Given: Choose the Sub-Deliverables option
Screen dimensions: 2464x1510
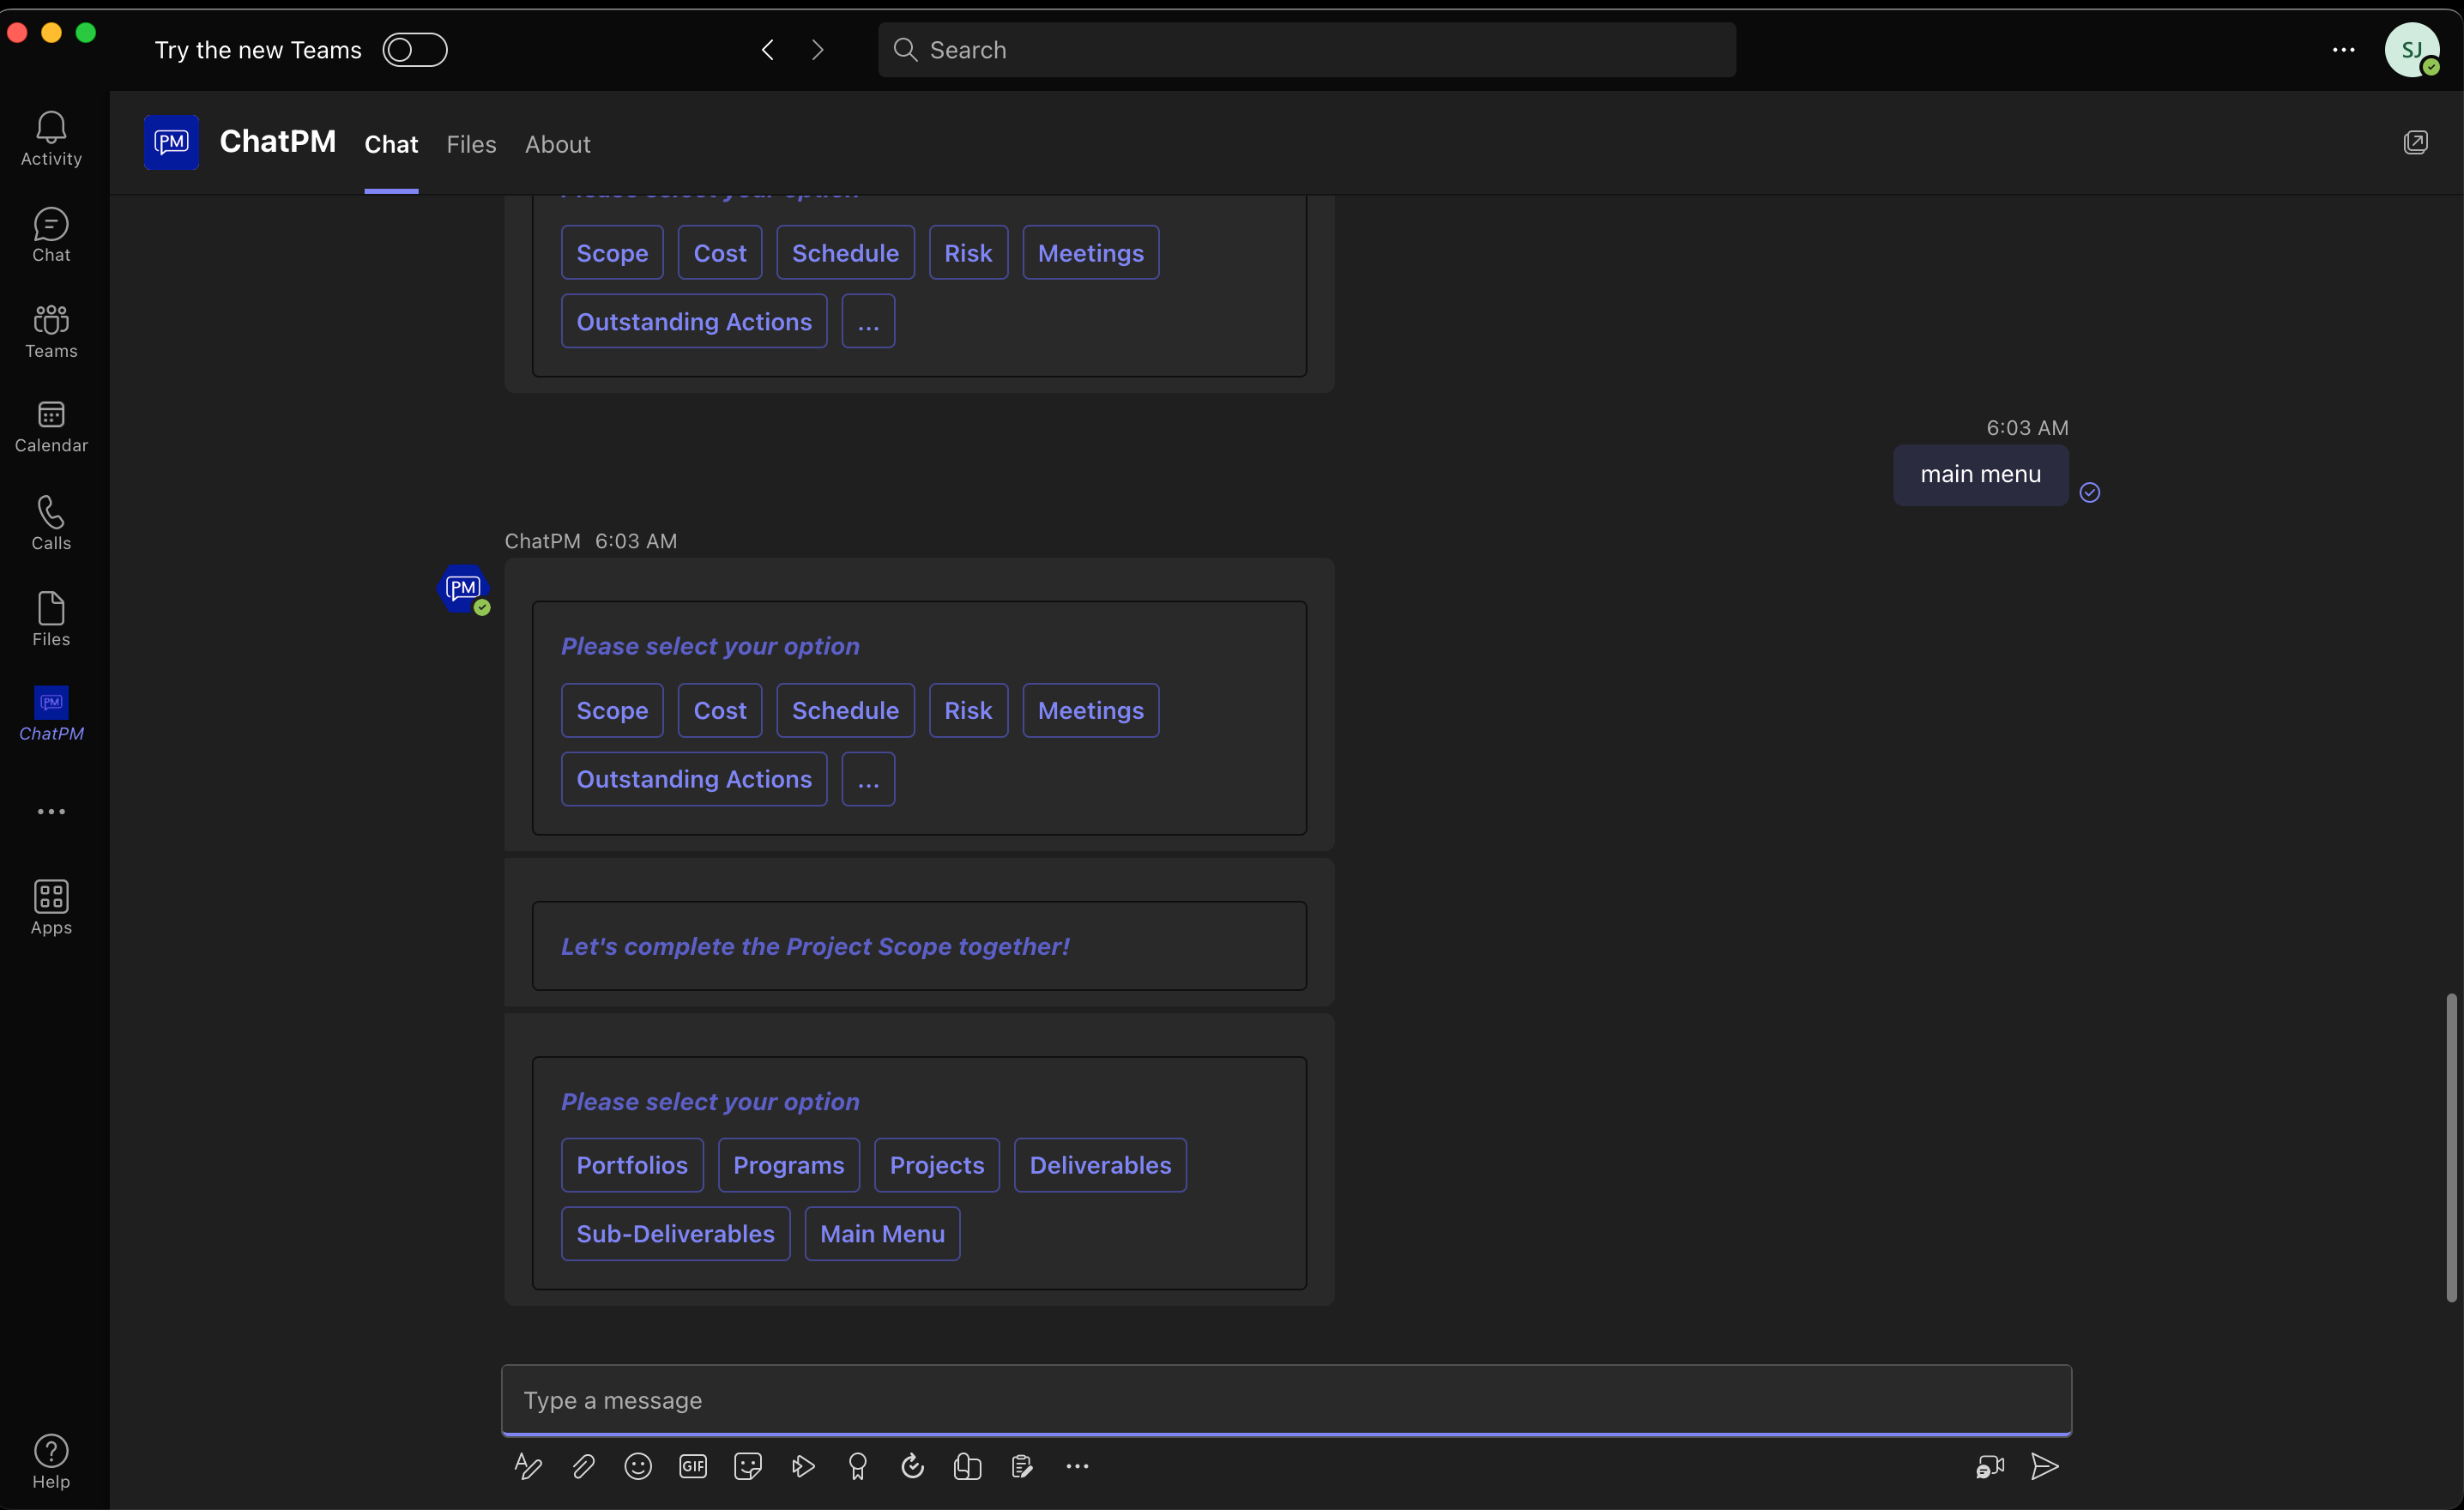Looking at the screenshot, I should (x=675, y=1233).
